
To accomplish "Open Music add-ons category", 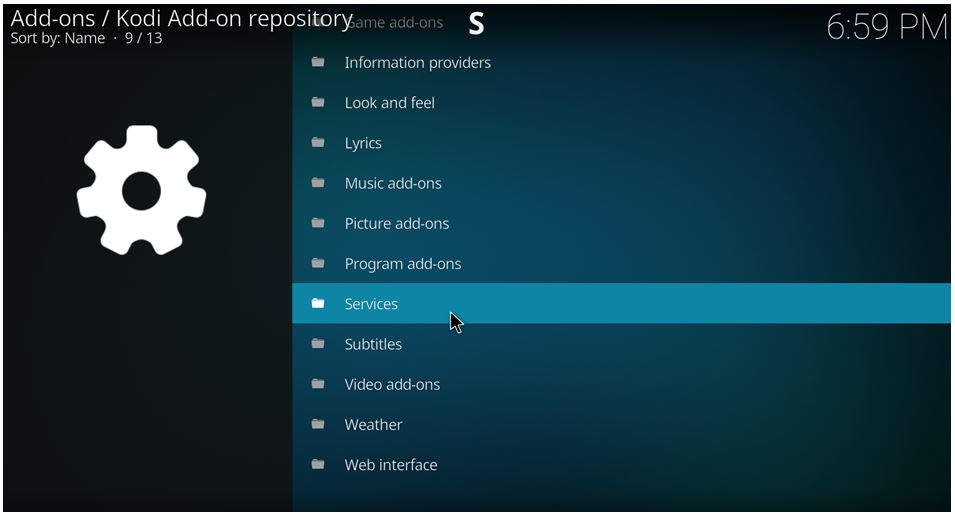I will pyautogui.click(x=621, y=183).
